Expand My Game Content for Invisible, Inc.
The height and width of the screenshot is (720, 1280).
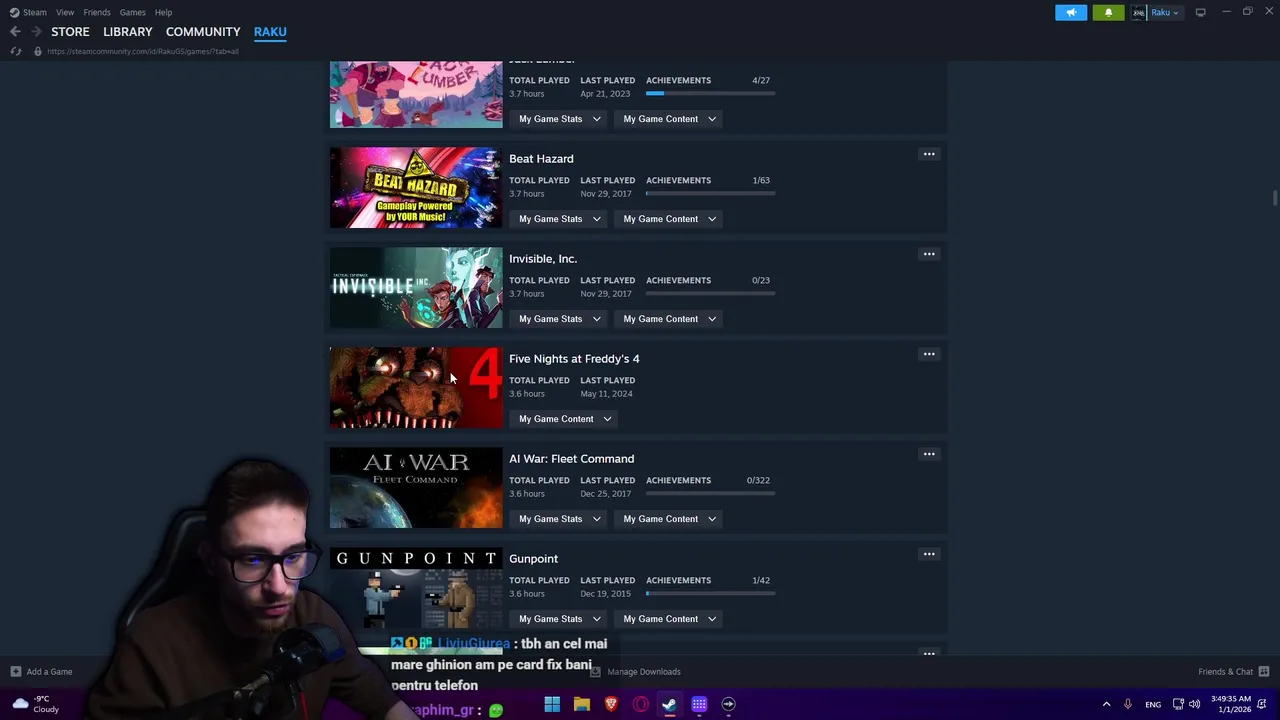[669, 319]
